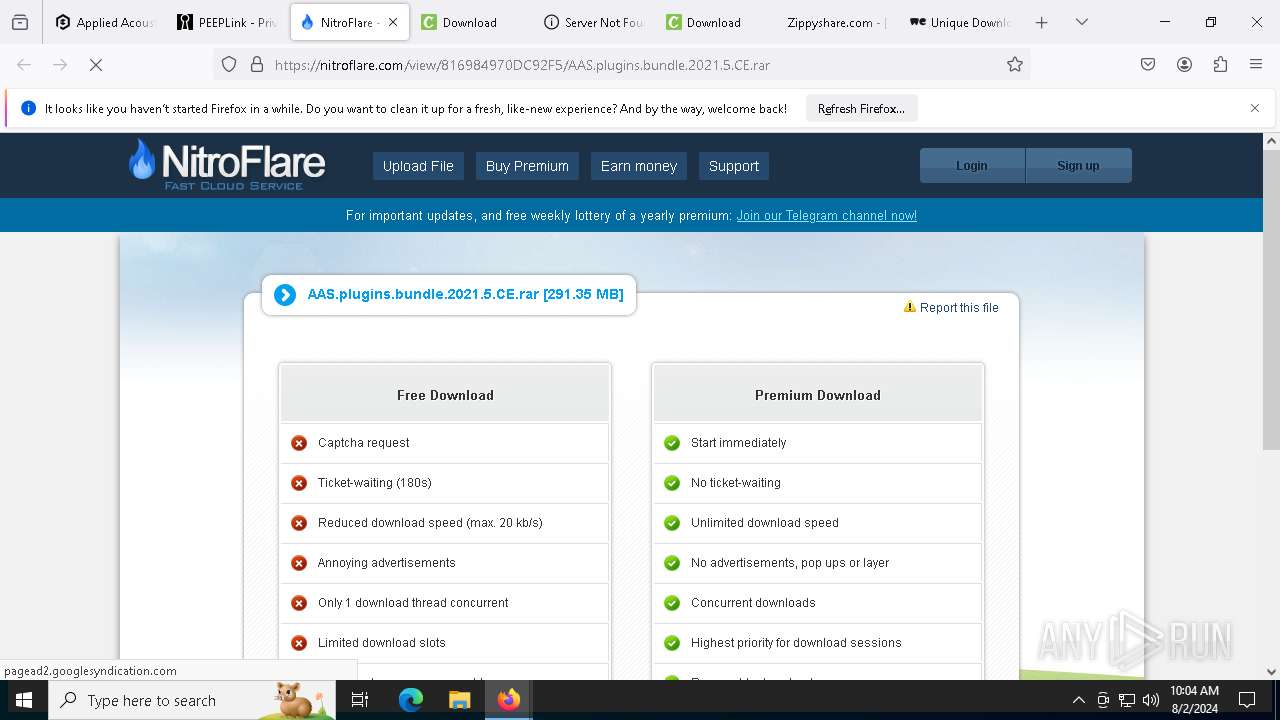The height and width of the screenshot is (720, 1280).
Task: Click the Sign up button
Action: pyautogui.click(x=1078, y=166)
